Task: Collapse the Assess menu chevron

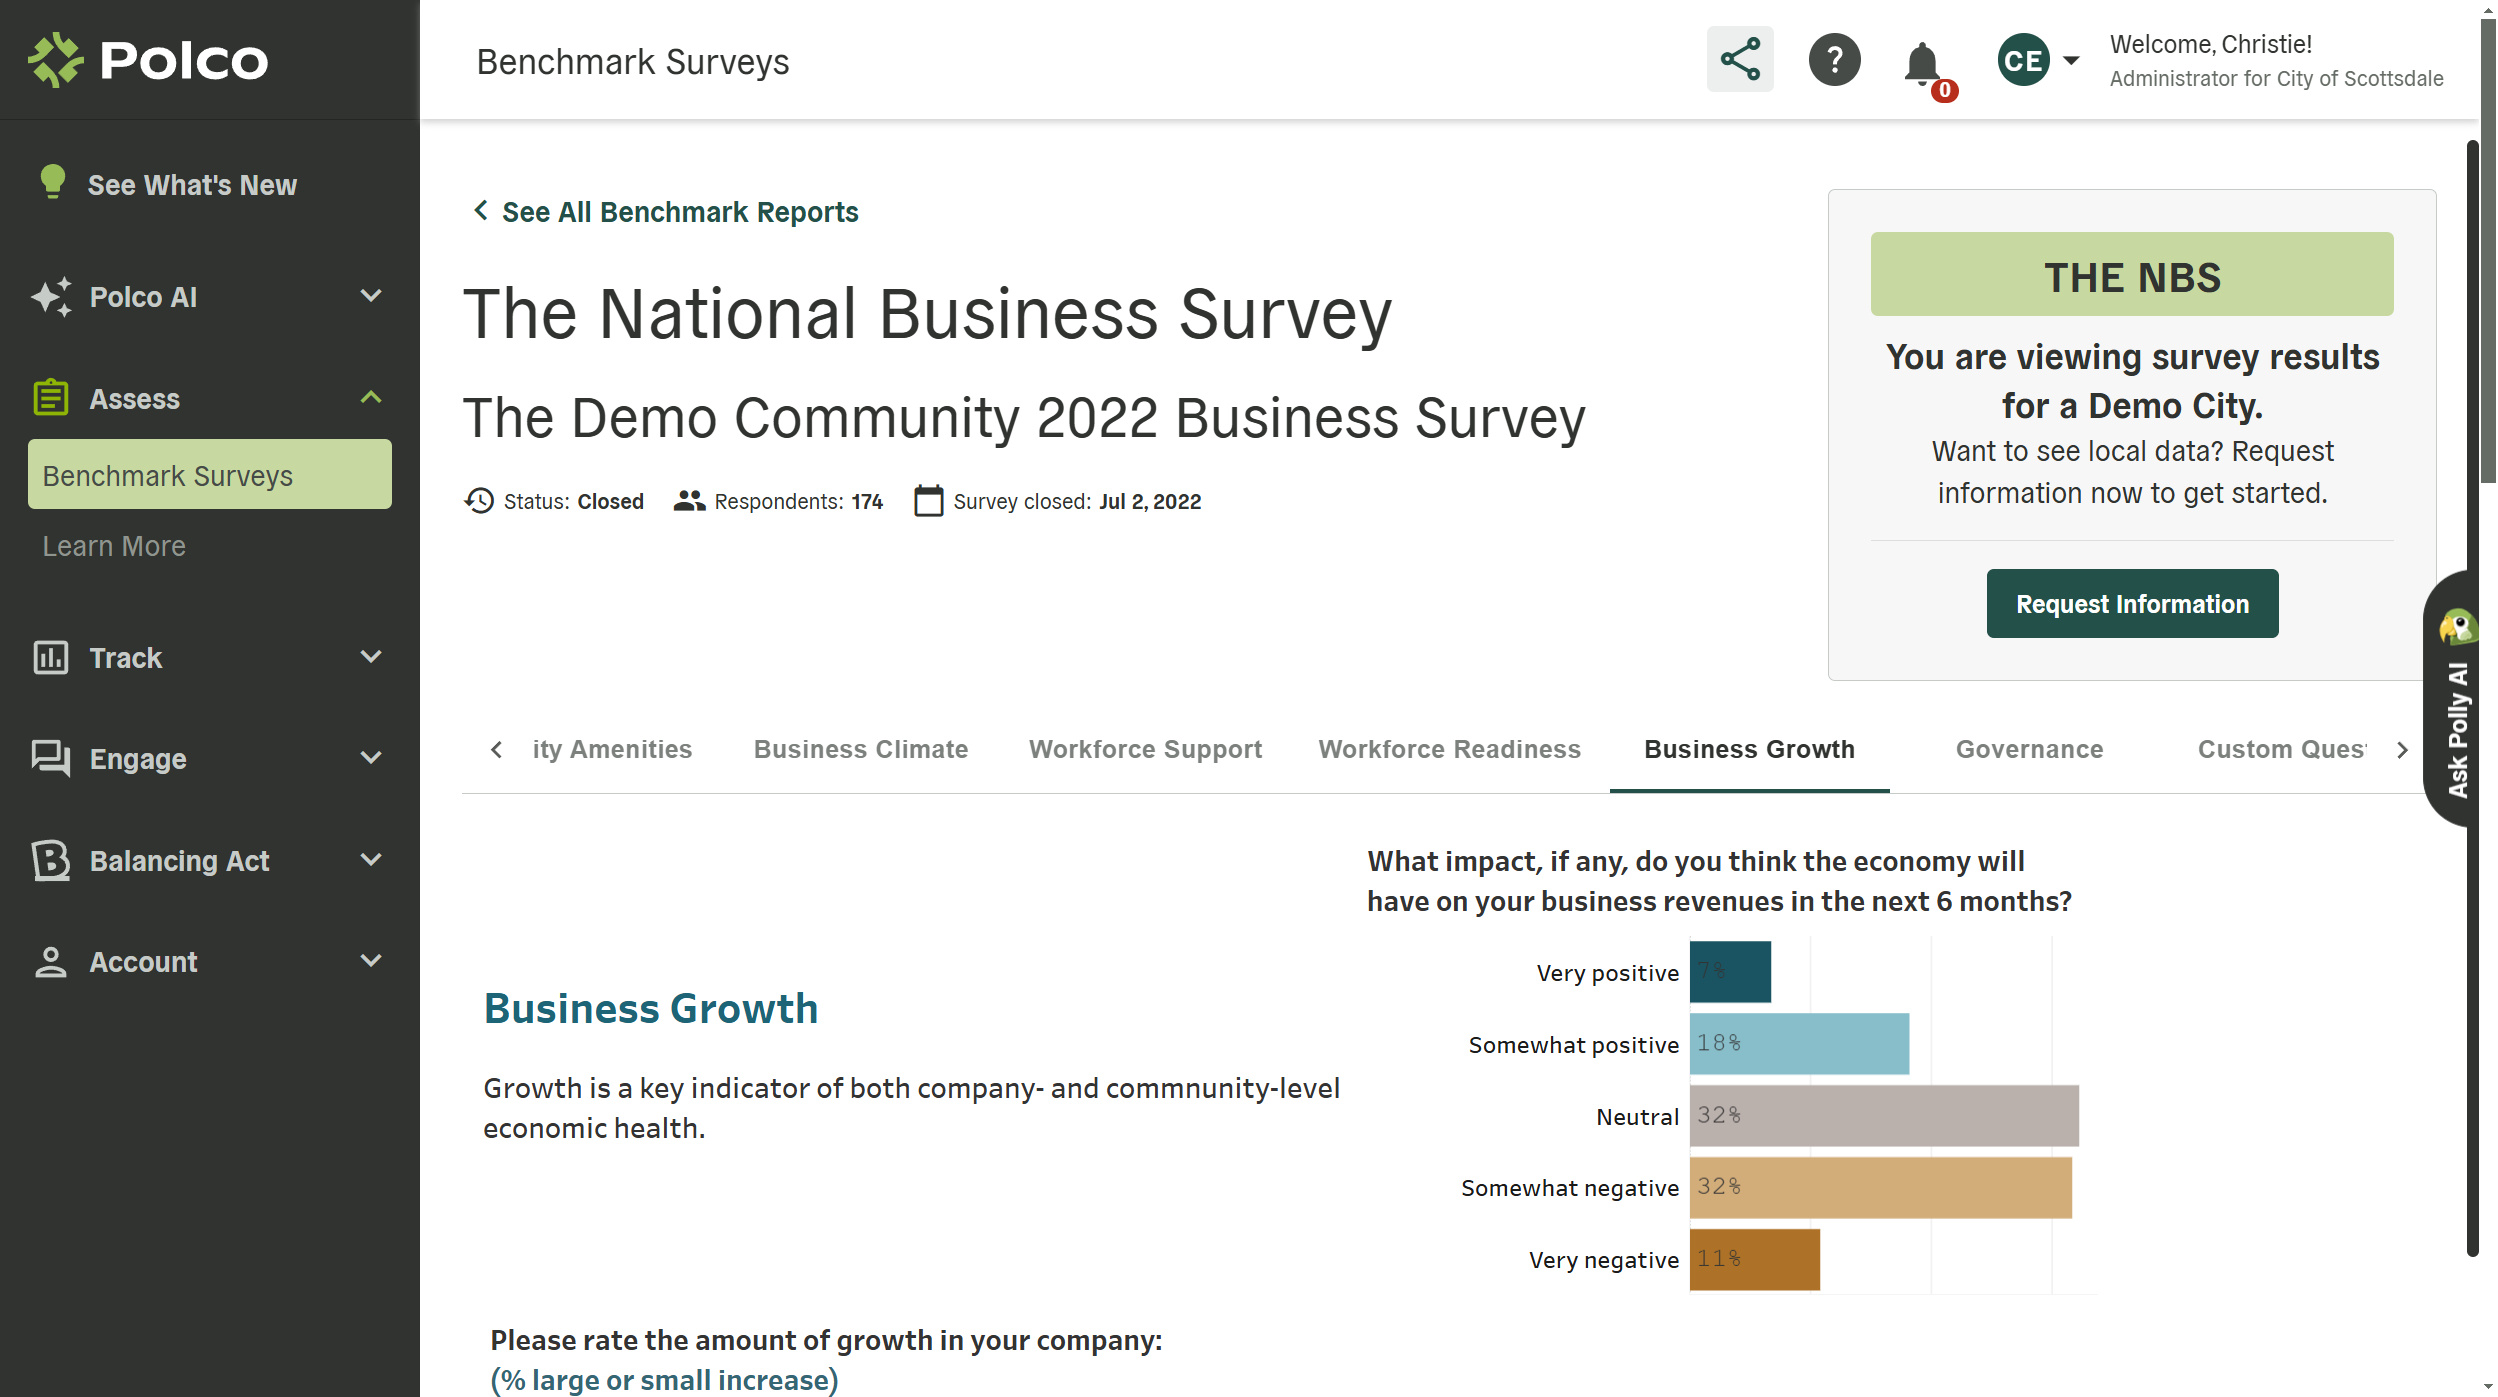Action: pyautogui.click(x=371, y=398)
